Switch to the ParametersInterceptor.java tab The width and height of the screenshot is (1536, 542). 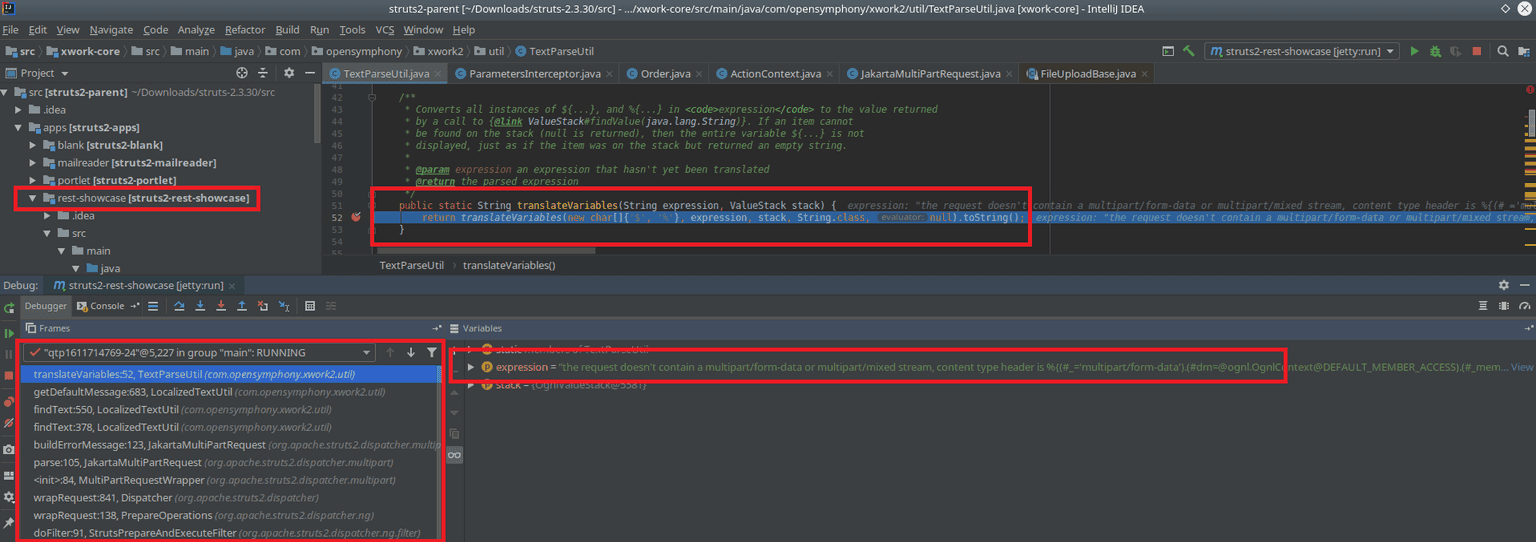pyautogui.click(x=527, y=73)
